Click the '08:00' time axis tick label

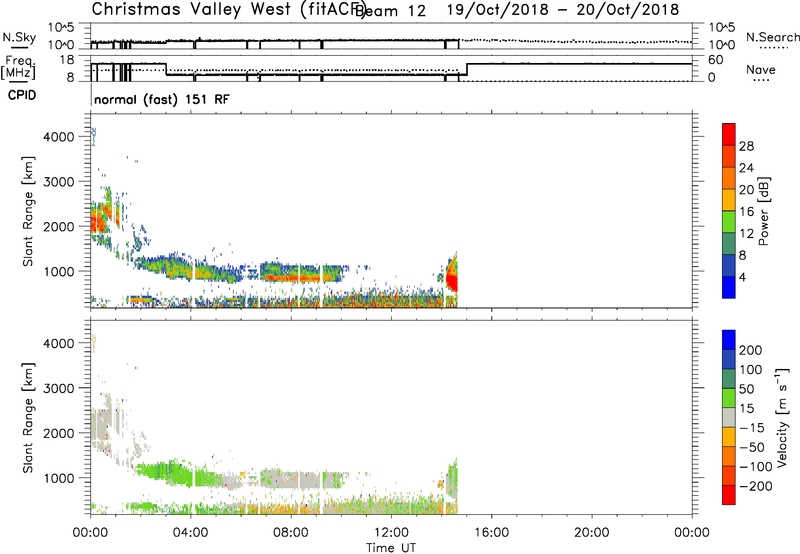click(290, 533)
